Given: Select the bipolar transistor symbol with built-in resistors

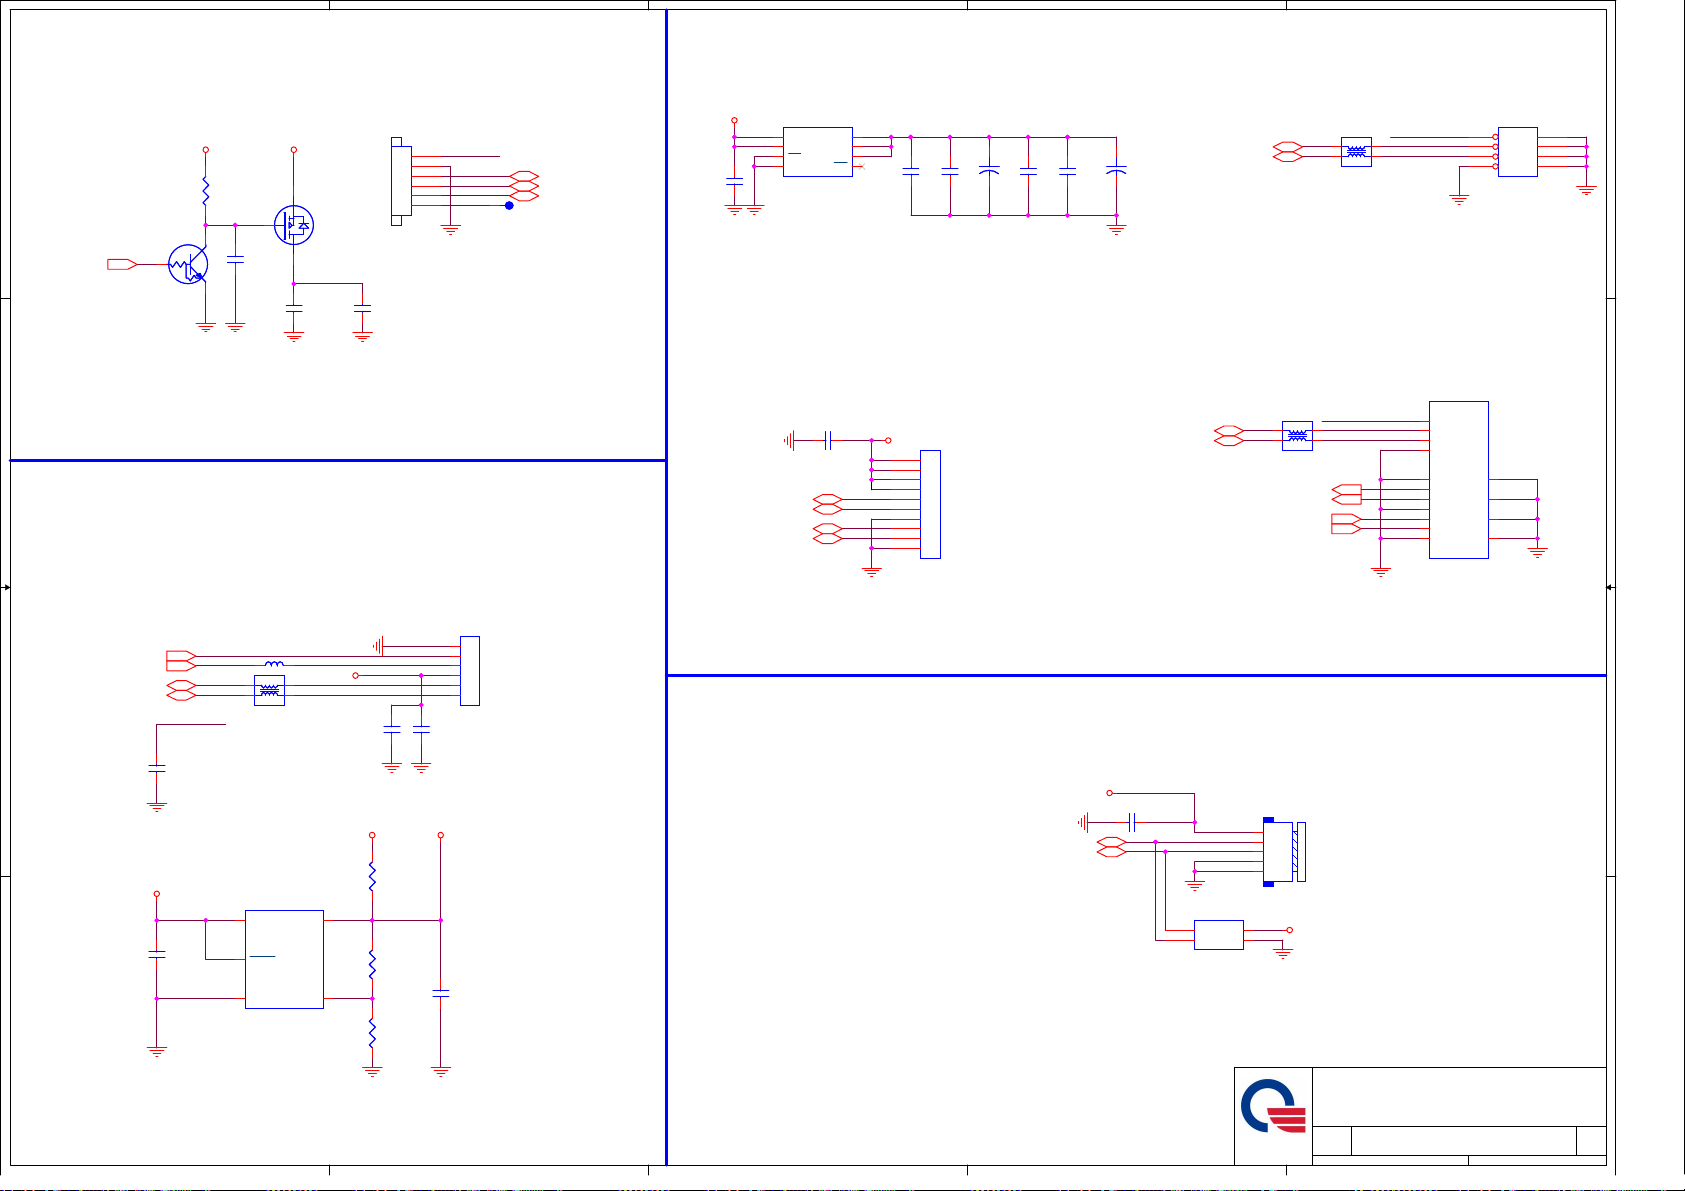Looking at the screenshot, I should [188, 264].
